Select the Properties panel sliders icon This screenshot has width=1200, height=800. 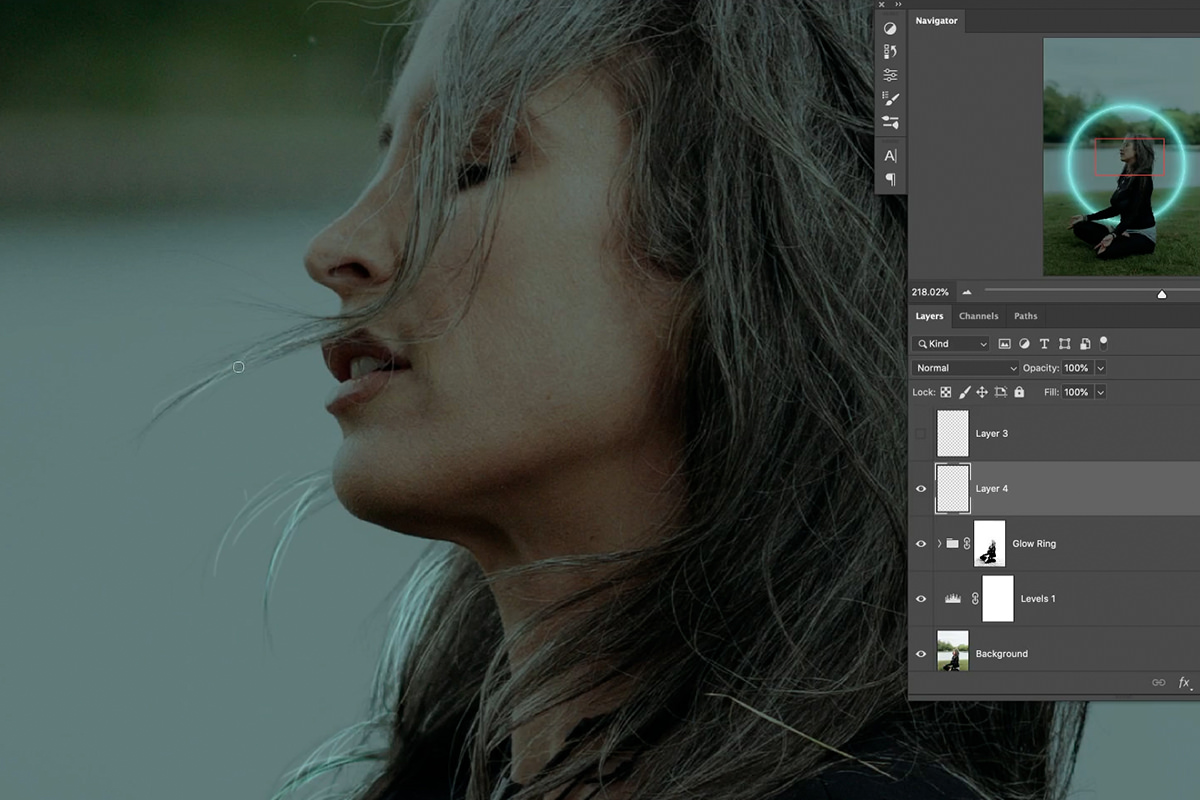click(x=890, y=75)
